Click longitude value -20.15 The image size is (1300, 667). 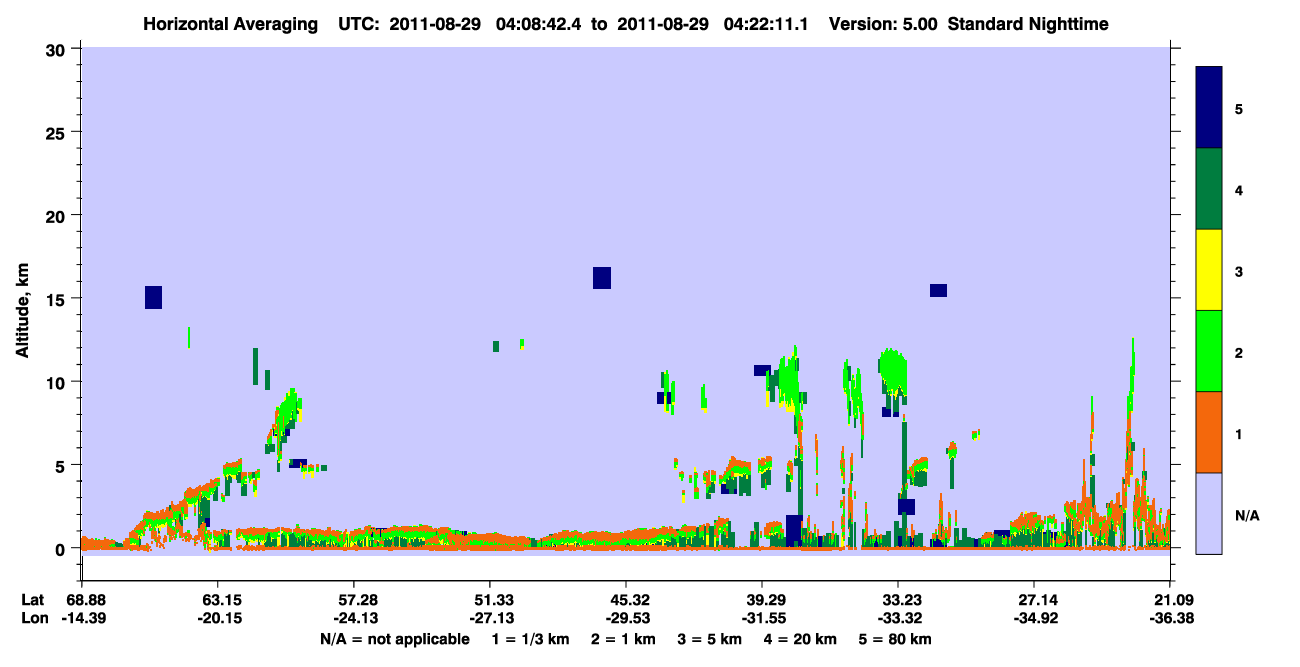[x=218, y=618]
